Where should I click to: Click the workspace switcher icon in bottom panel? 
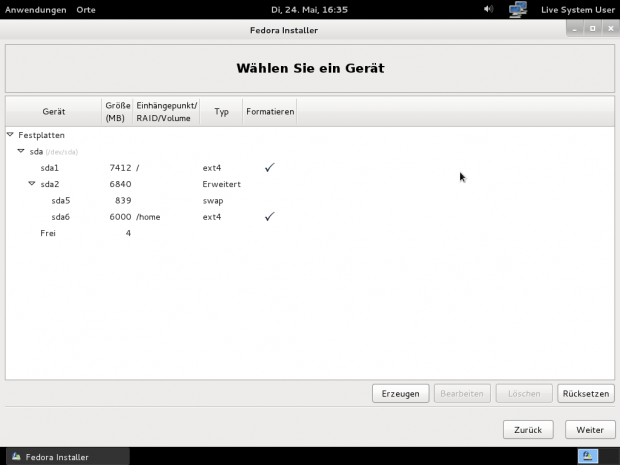pos(588,456)
